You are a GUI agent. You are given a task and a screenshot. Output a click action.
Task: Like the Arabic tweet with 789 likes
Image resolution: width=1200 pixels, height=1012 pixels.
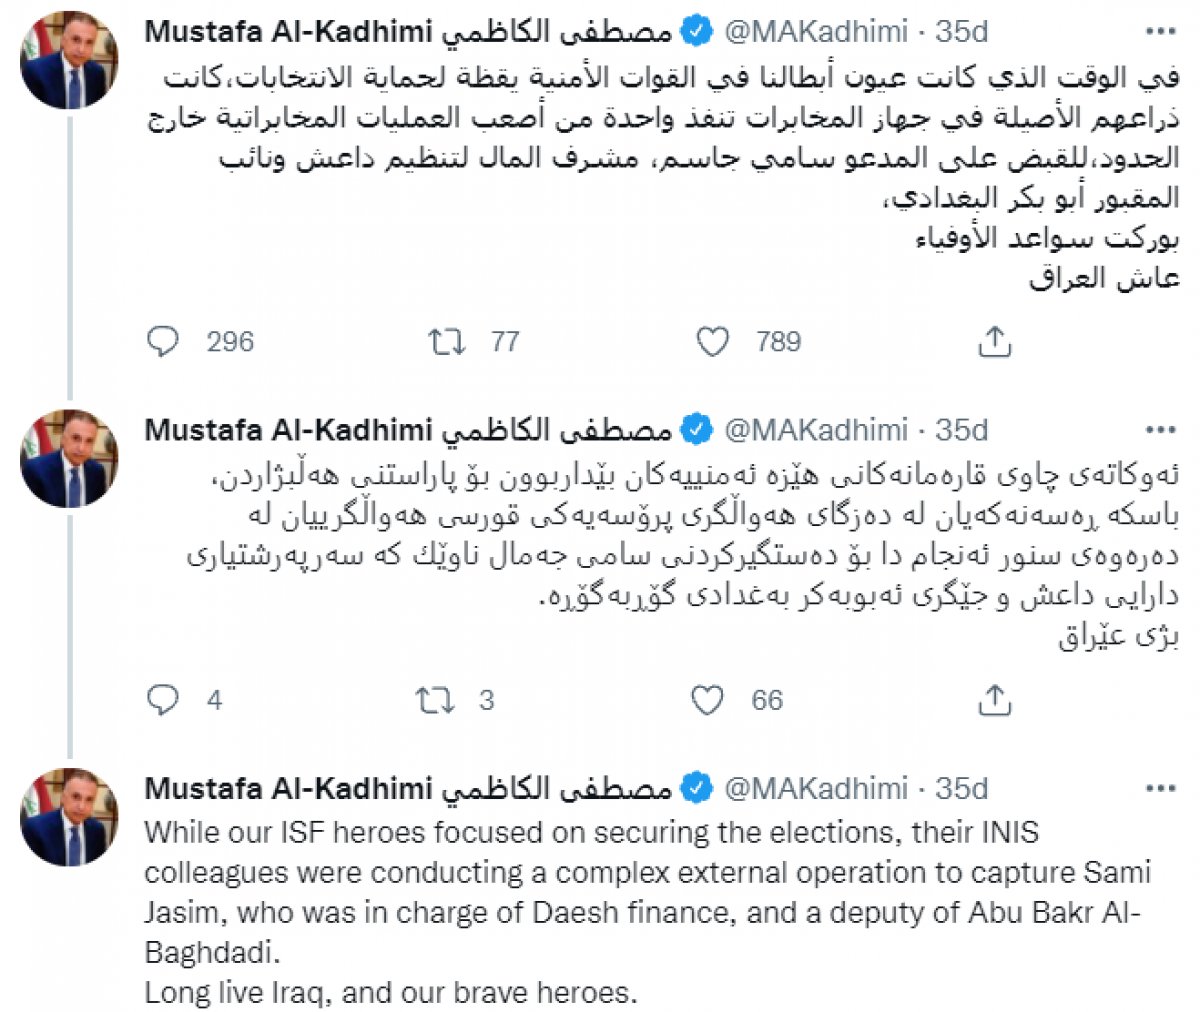pos(712,342)
